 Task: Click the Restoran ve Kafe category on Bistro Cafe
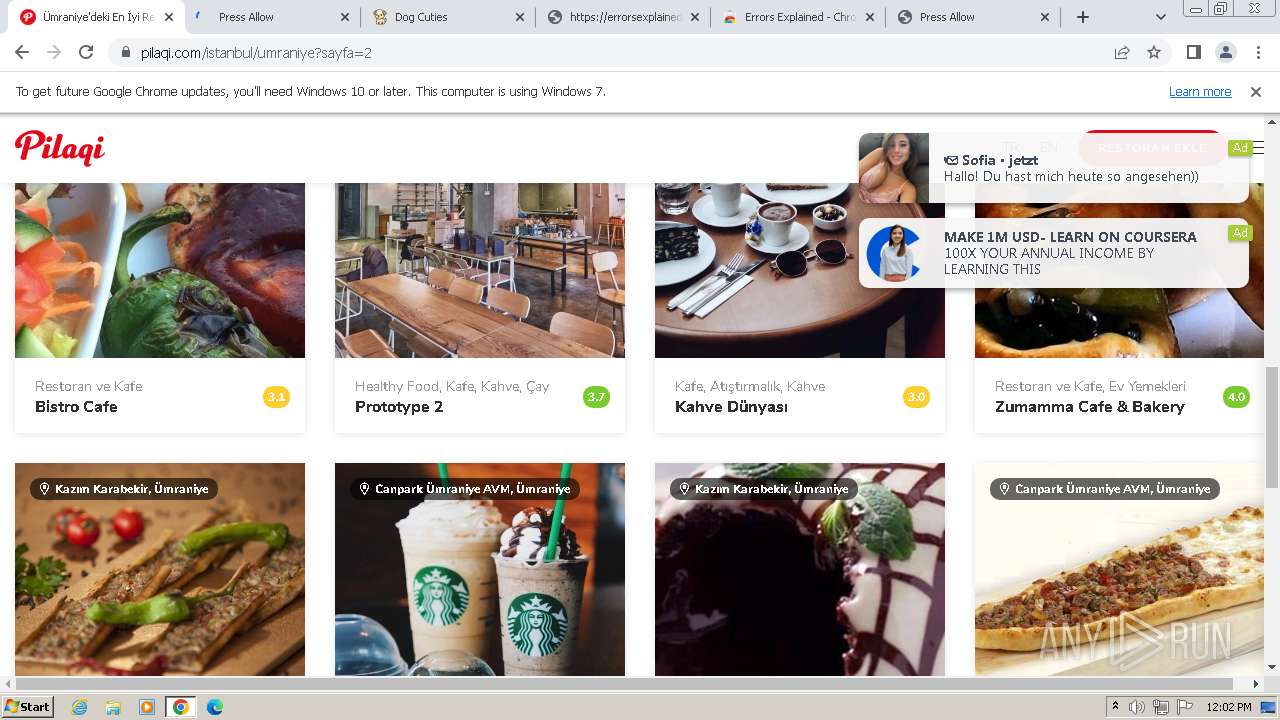pyautogui.click(x=89, y=386)
